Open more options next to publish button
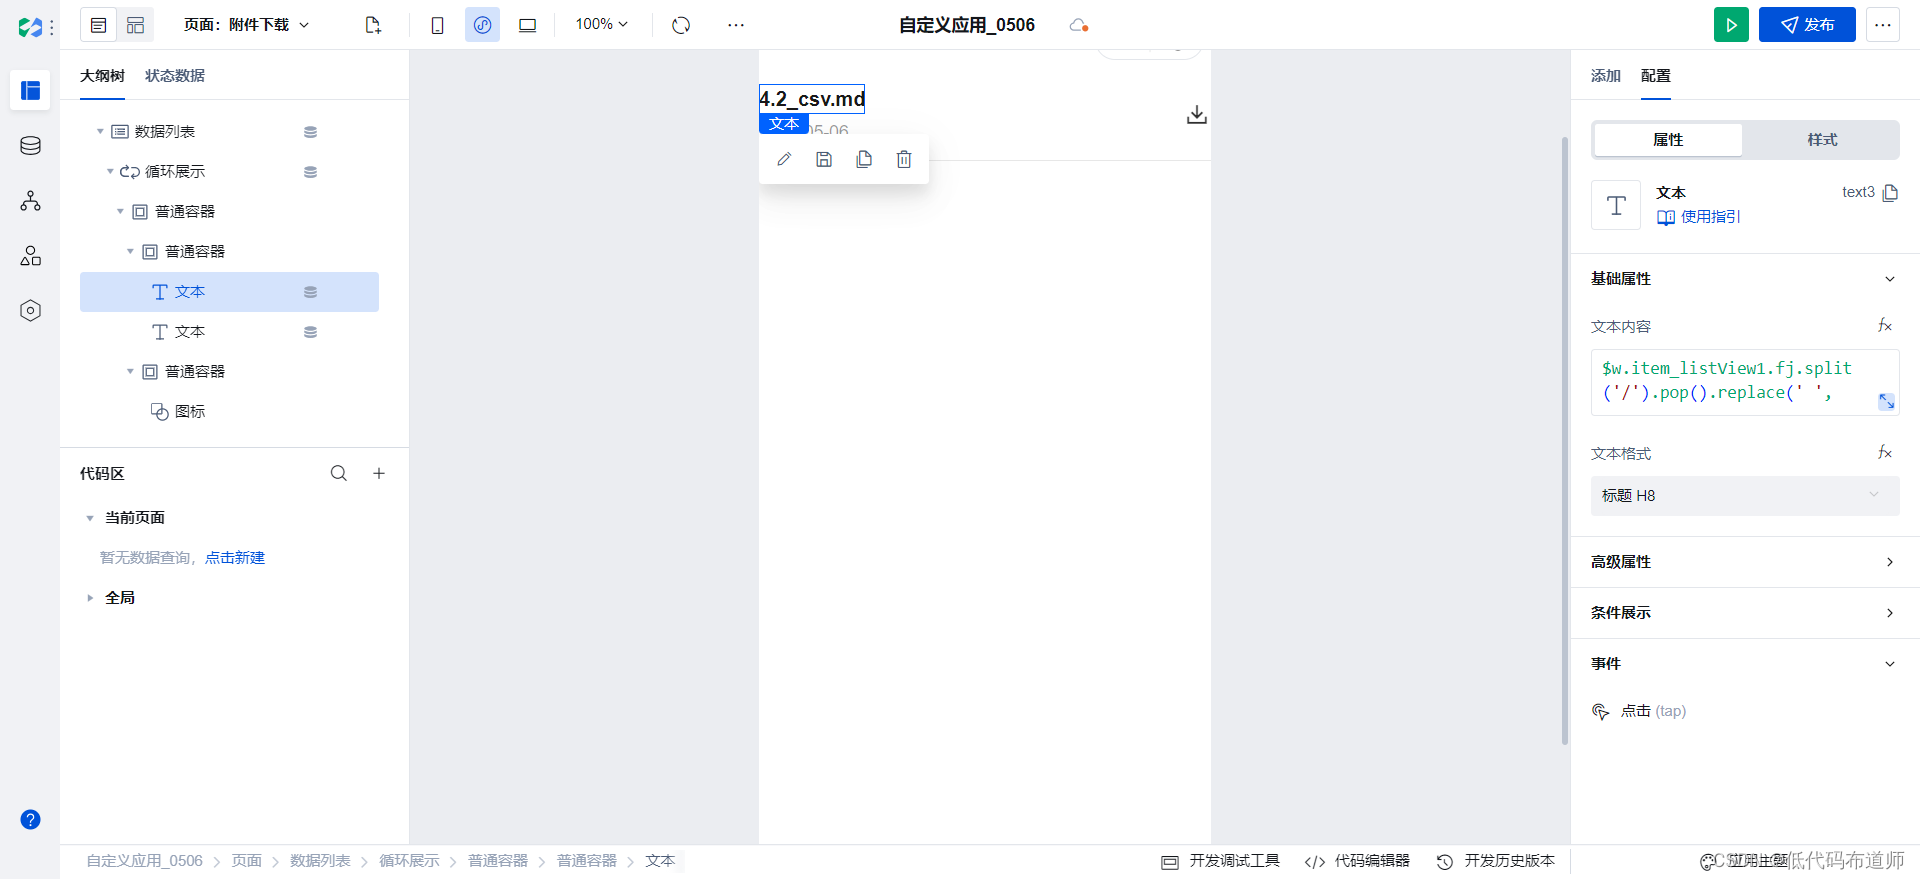The height and width of the screenshot is (879, 1920). pos(1883,25)
